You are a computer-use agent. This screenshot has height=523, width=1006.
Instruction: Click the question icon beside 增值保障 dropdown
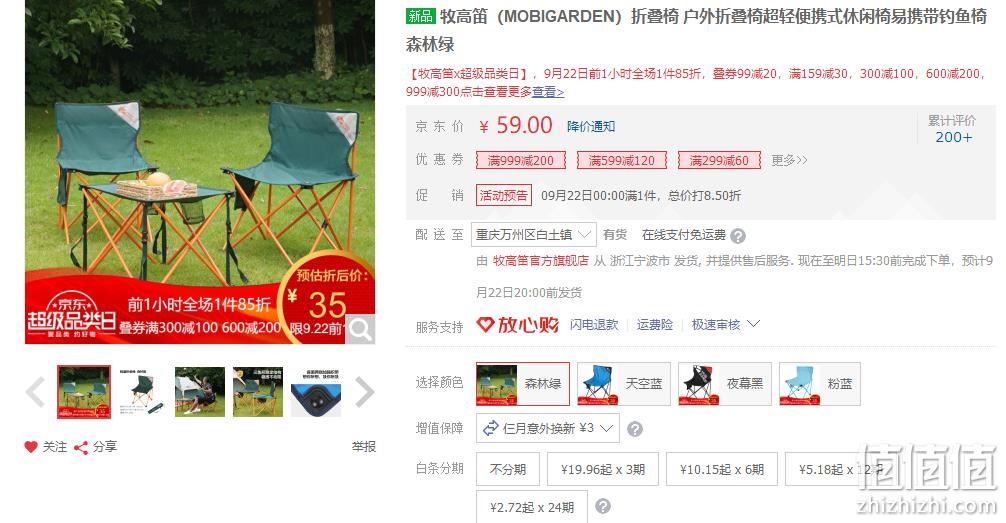coord(635,429)
